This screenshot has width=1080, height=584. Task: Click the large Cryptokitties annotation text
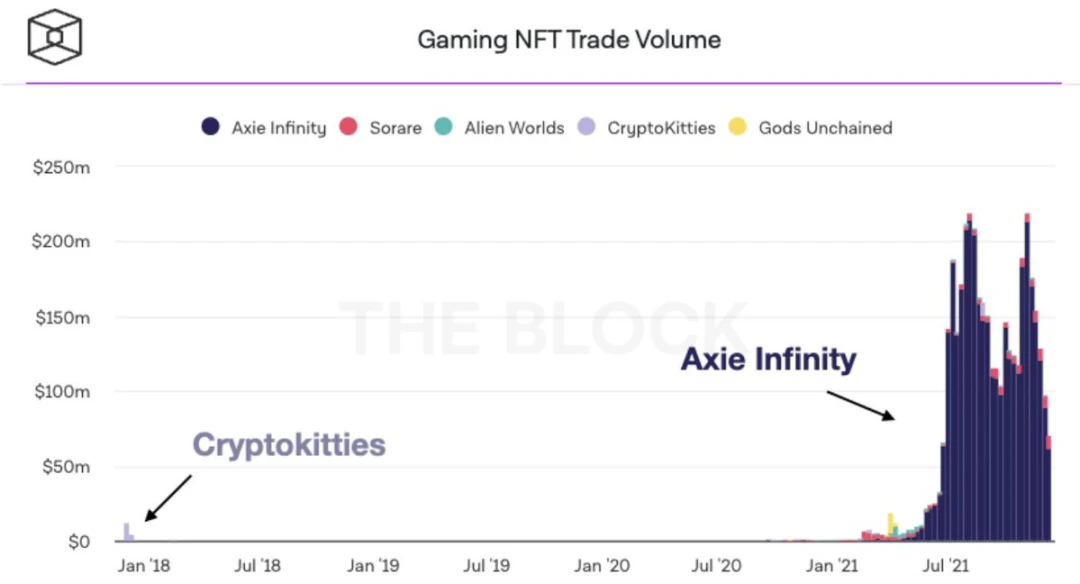[x=289, y=444]
